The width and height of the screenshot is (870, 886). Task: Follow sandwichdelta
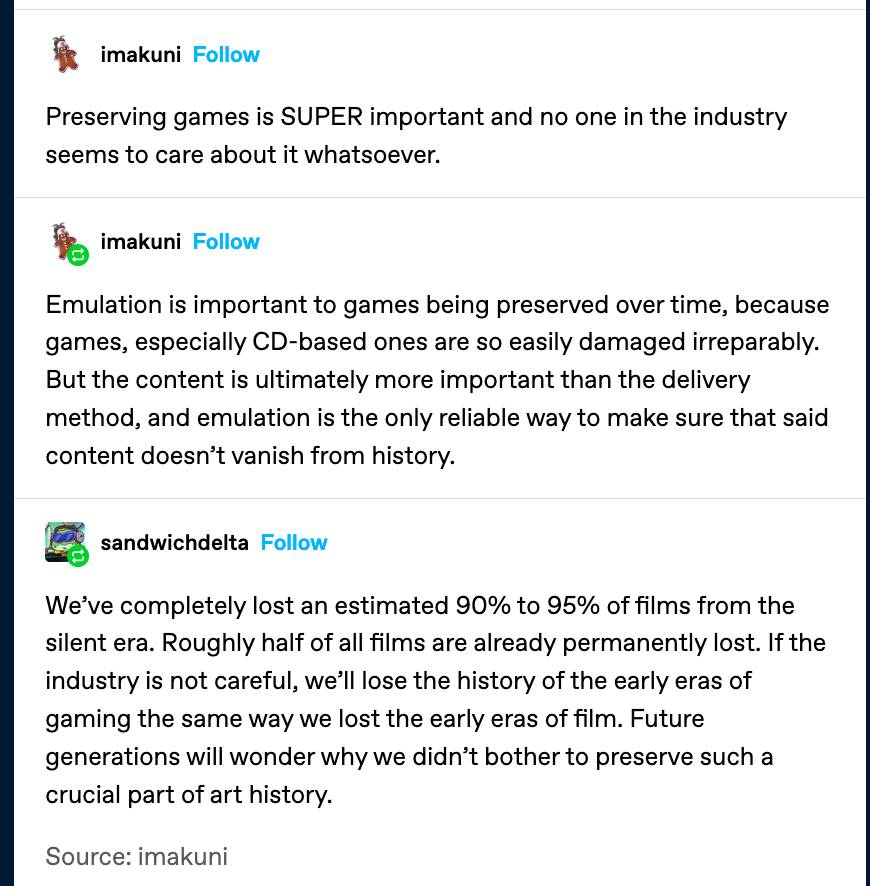[x=294, y=542]
